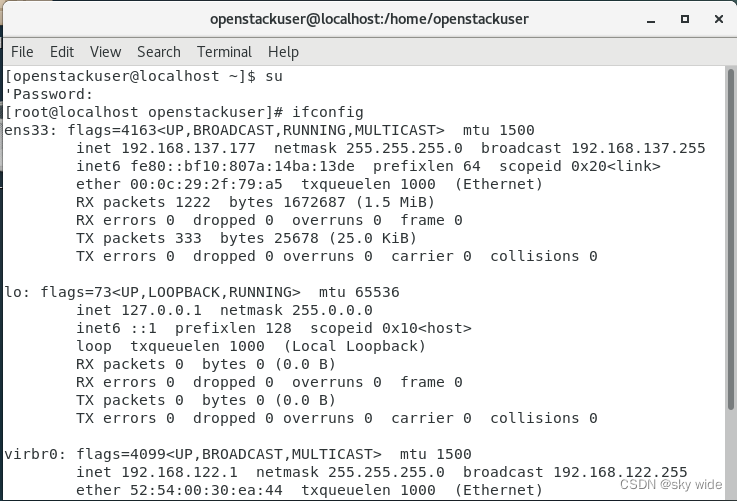Open the Terminal menu
Image resolution: width=737 pixels, height=501 pixels.
pyautogui.click(x=224, y=52)
